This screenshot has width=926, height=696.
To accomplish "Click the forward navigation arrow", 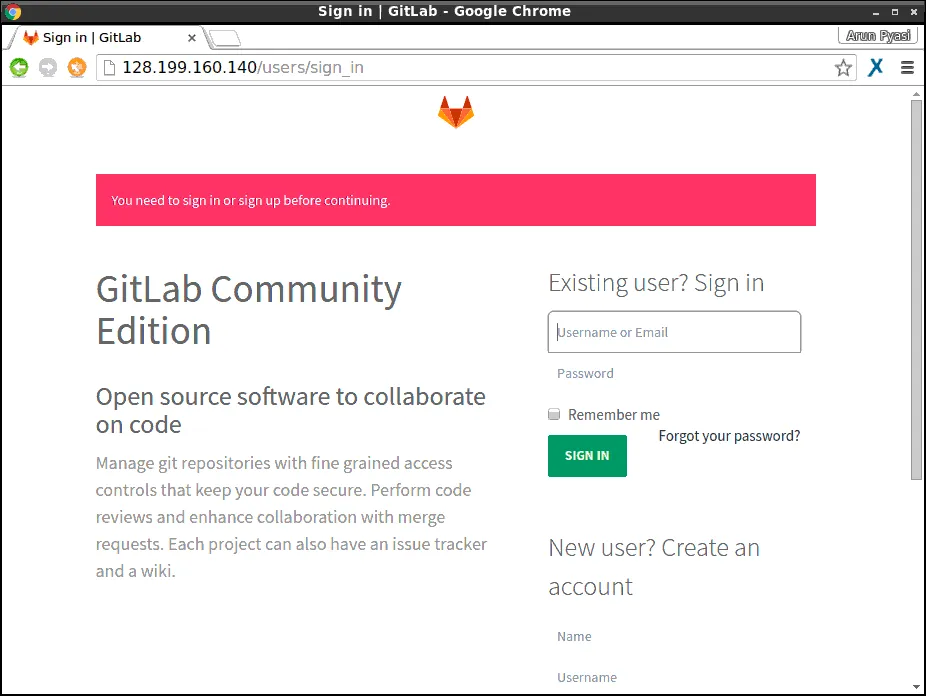I will [x=47, y=67].
